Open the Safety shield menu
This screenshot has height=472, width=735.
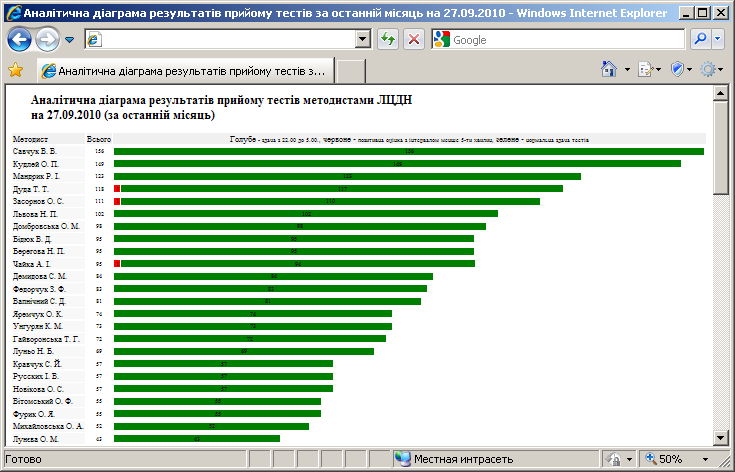[x=677, y=69]
